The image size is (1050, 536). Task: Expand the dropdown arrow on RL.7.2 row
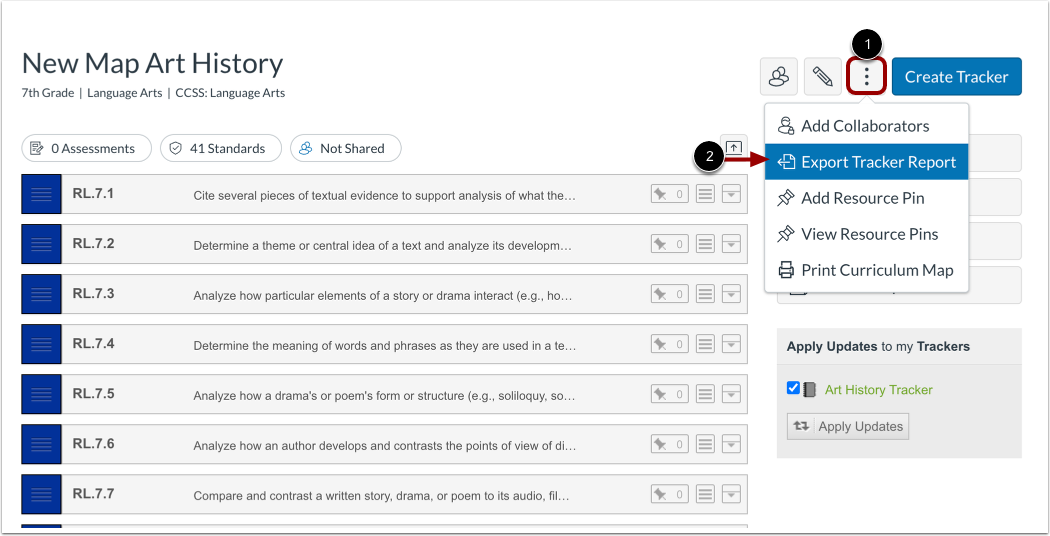[731, 244]
